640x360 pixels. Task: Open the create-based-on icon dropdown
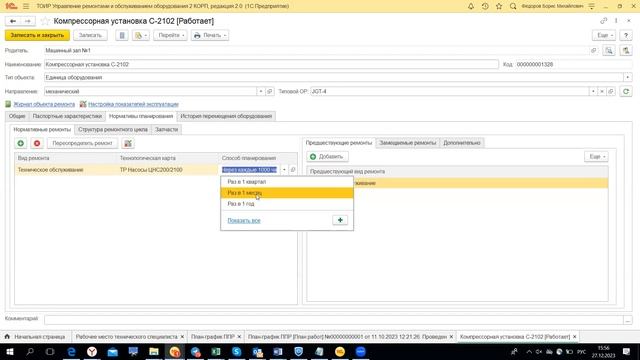[x=141, y=36]
